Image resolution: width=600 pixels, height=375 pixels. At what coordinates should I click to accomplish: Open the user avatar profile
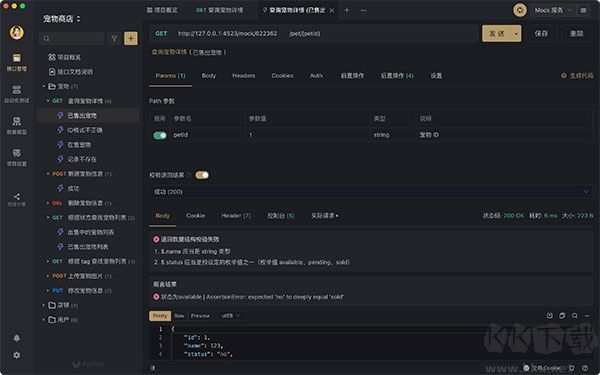(16, 33)
